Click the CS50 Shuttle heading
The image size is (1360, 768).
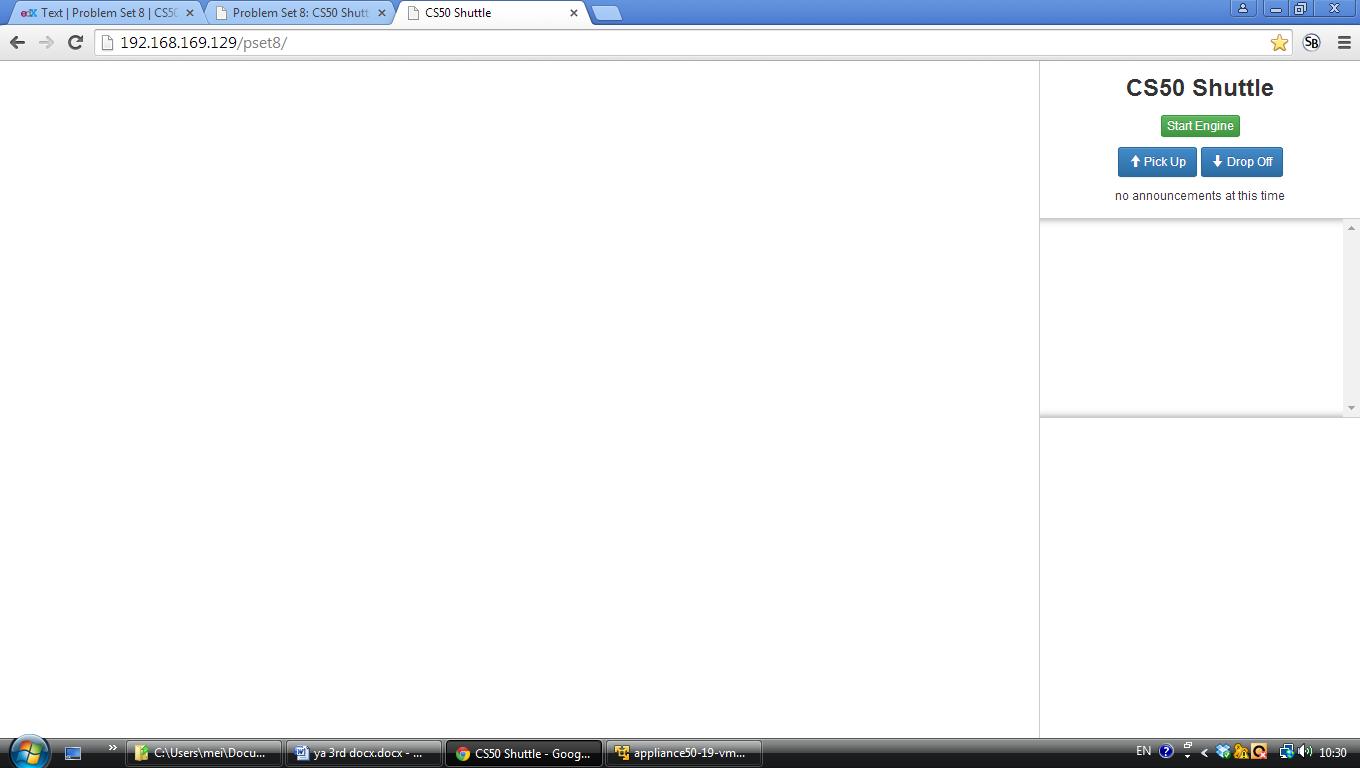(1200, 88)
